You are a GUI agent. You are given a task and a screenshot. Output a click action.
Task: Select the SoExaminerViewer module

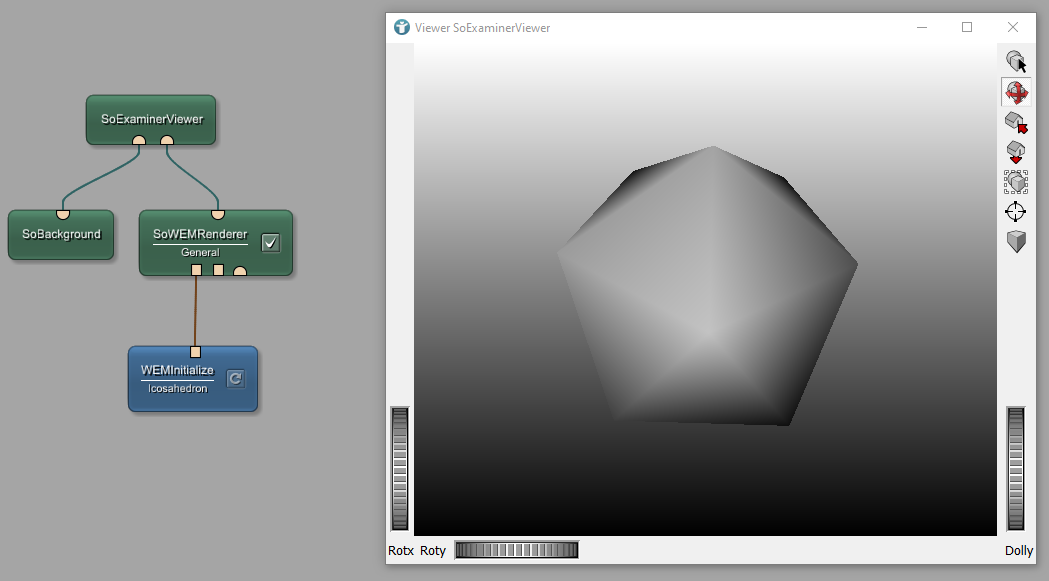(152, 119)
